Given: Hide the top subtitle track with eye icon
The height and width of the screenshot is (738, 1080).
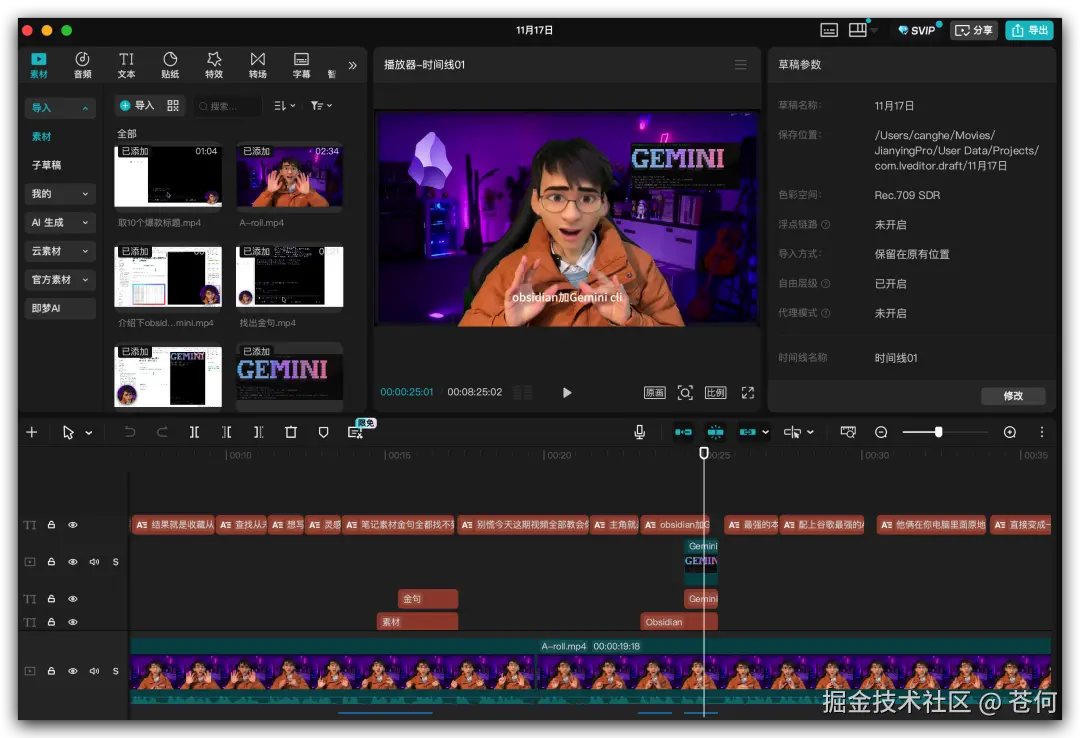Looking at the screenshot, I should click(x=73, y=525).
